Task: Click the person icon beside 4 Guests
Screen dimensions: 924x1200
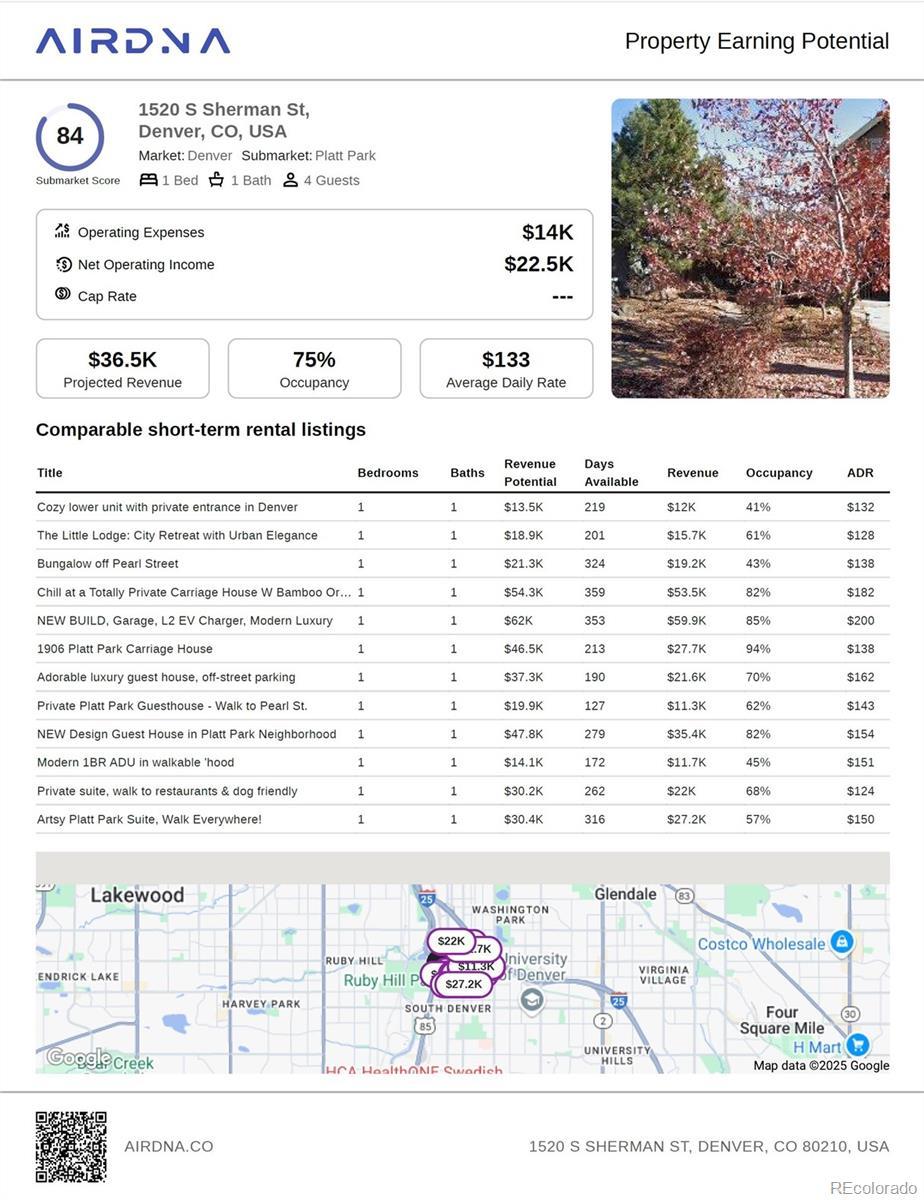Action: (290, 180)
